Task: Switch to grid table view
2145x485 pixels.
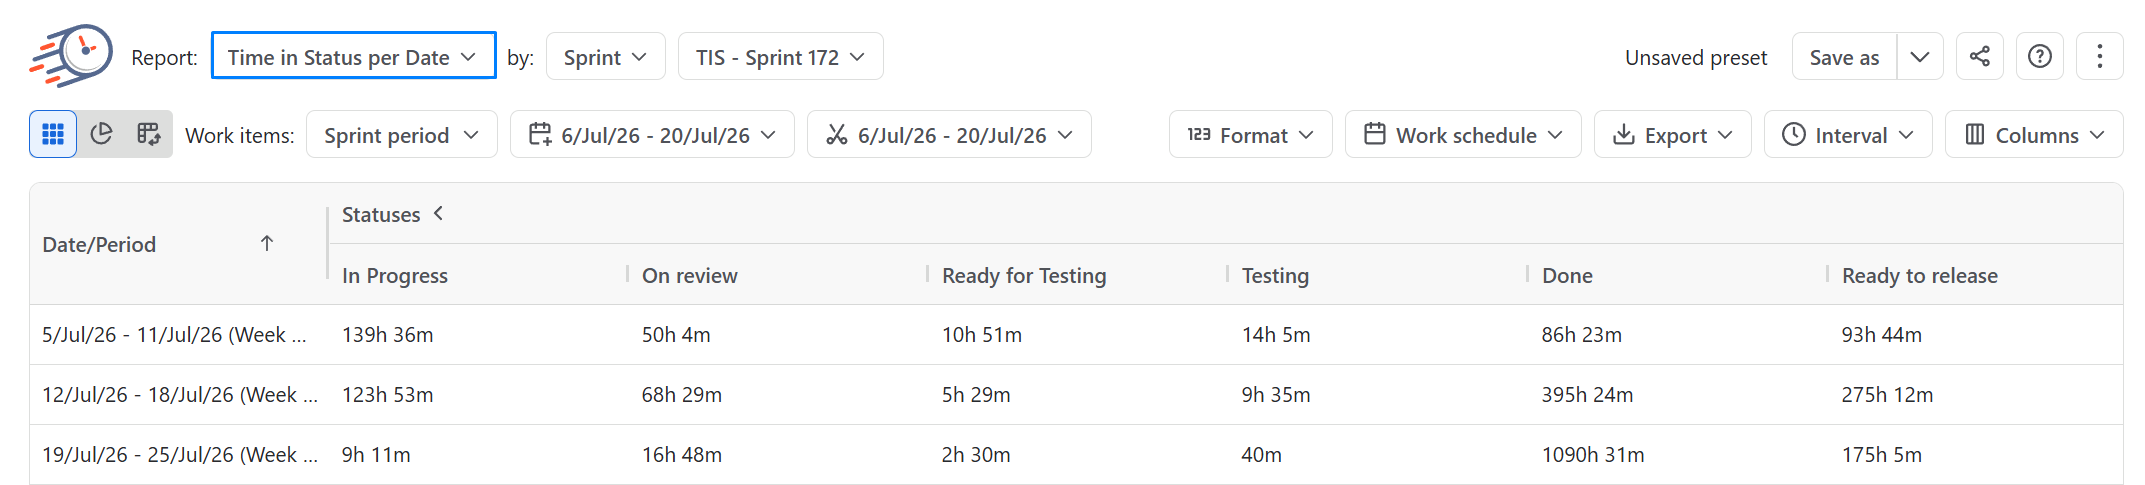Action: [x=53, y=134]
